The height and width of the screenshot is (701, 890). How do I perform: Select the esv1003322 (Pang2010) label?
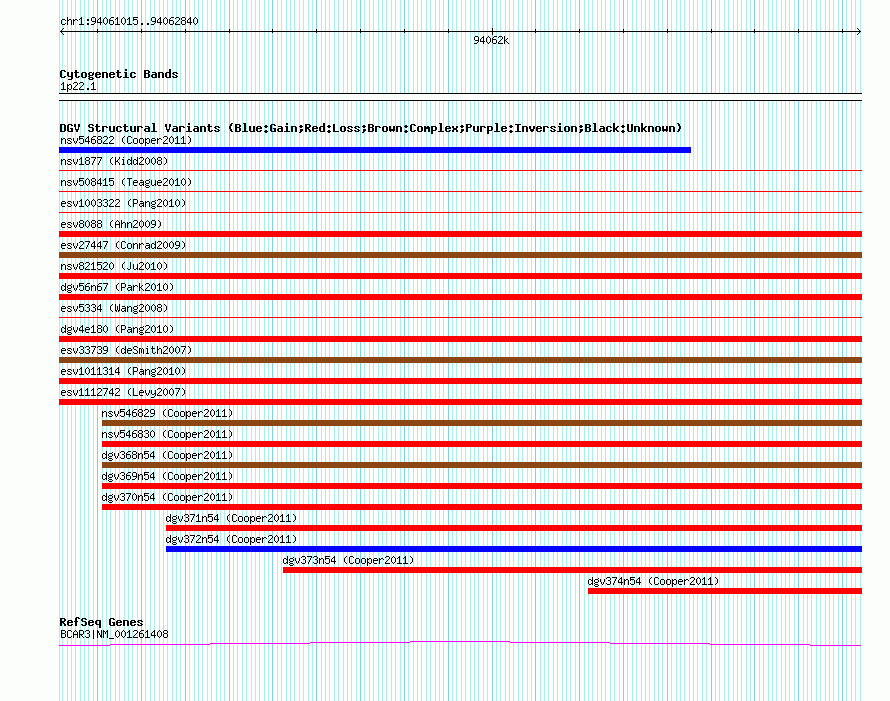pyautogui.click(x=123, y=203)
